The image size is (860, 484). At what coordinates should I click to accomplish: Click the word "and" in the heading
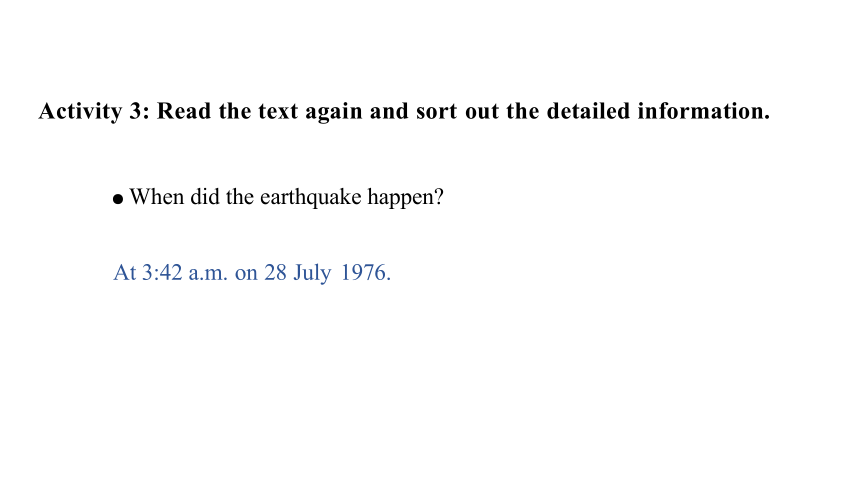click(389, 111)
